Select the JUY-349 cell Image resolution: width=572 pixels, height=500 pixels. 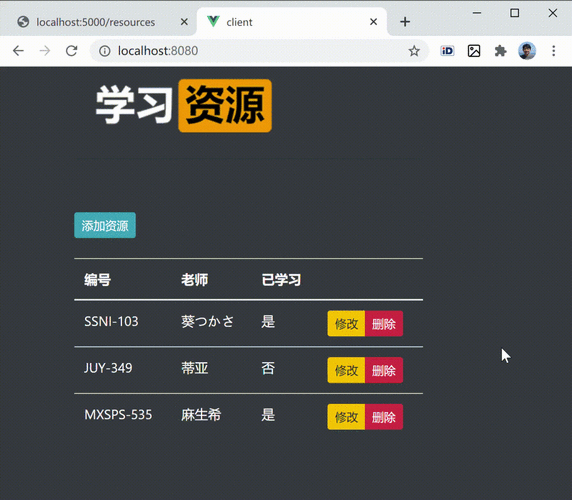click(108, 368)
